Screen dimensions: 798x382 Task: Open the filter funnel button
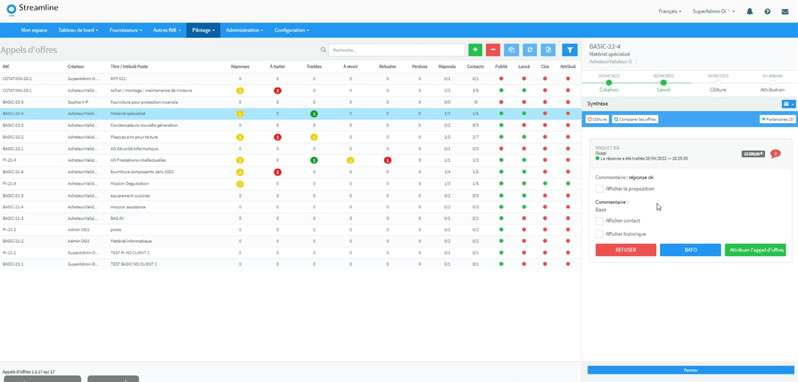pyautogui.click(x=569, y=50)
